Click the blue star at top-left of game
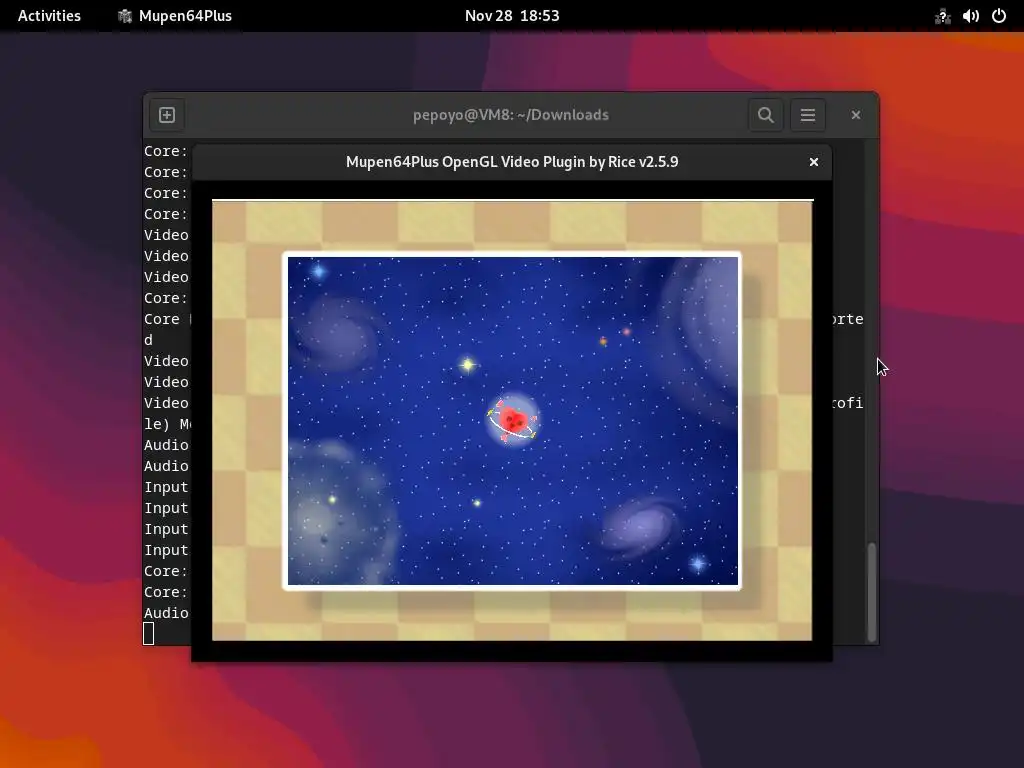 (319, 271)
